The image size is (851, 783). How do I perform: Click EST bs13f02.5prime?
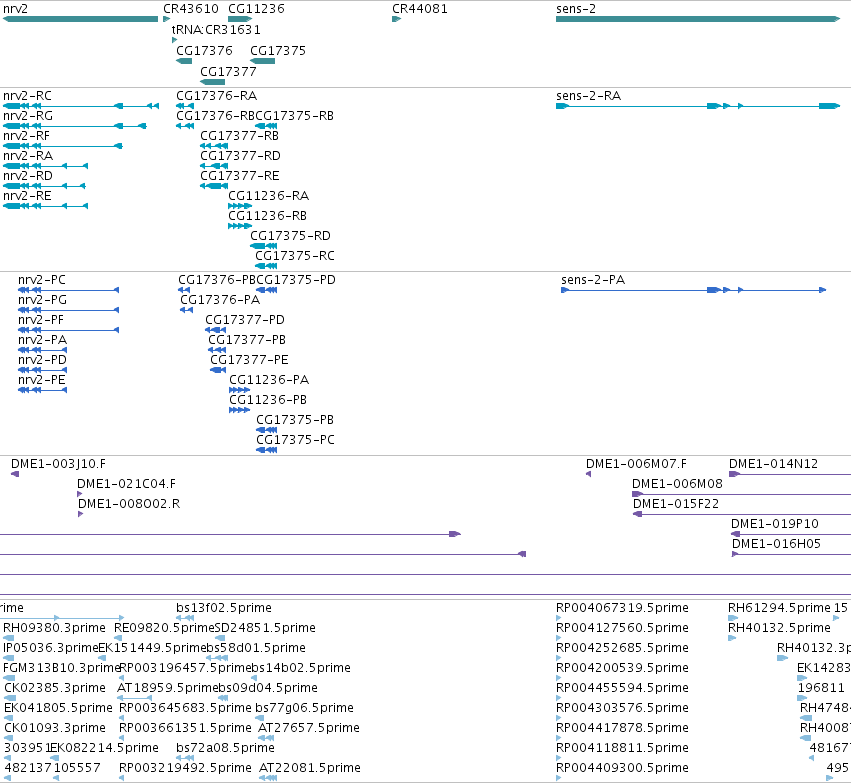coord(224,608)
